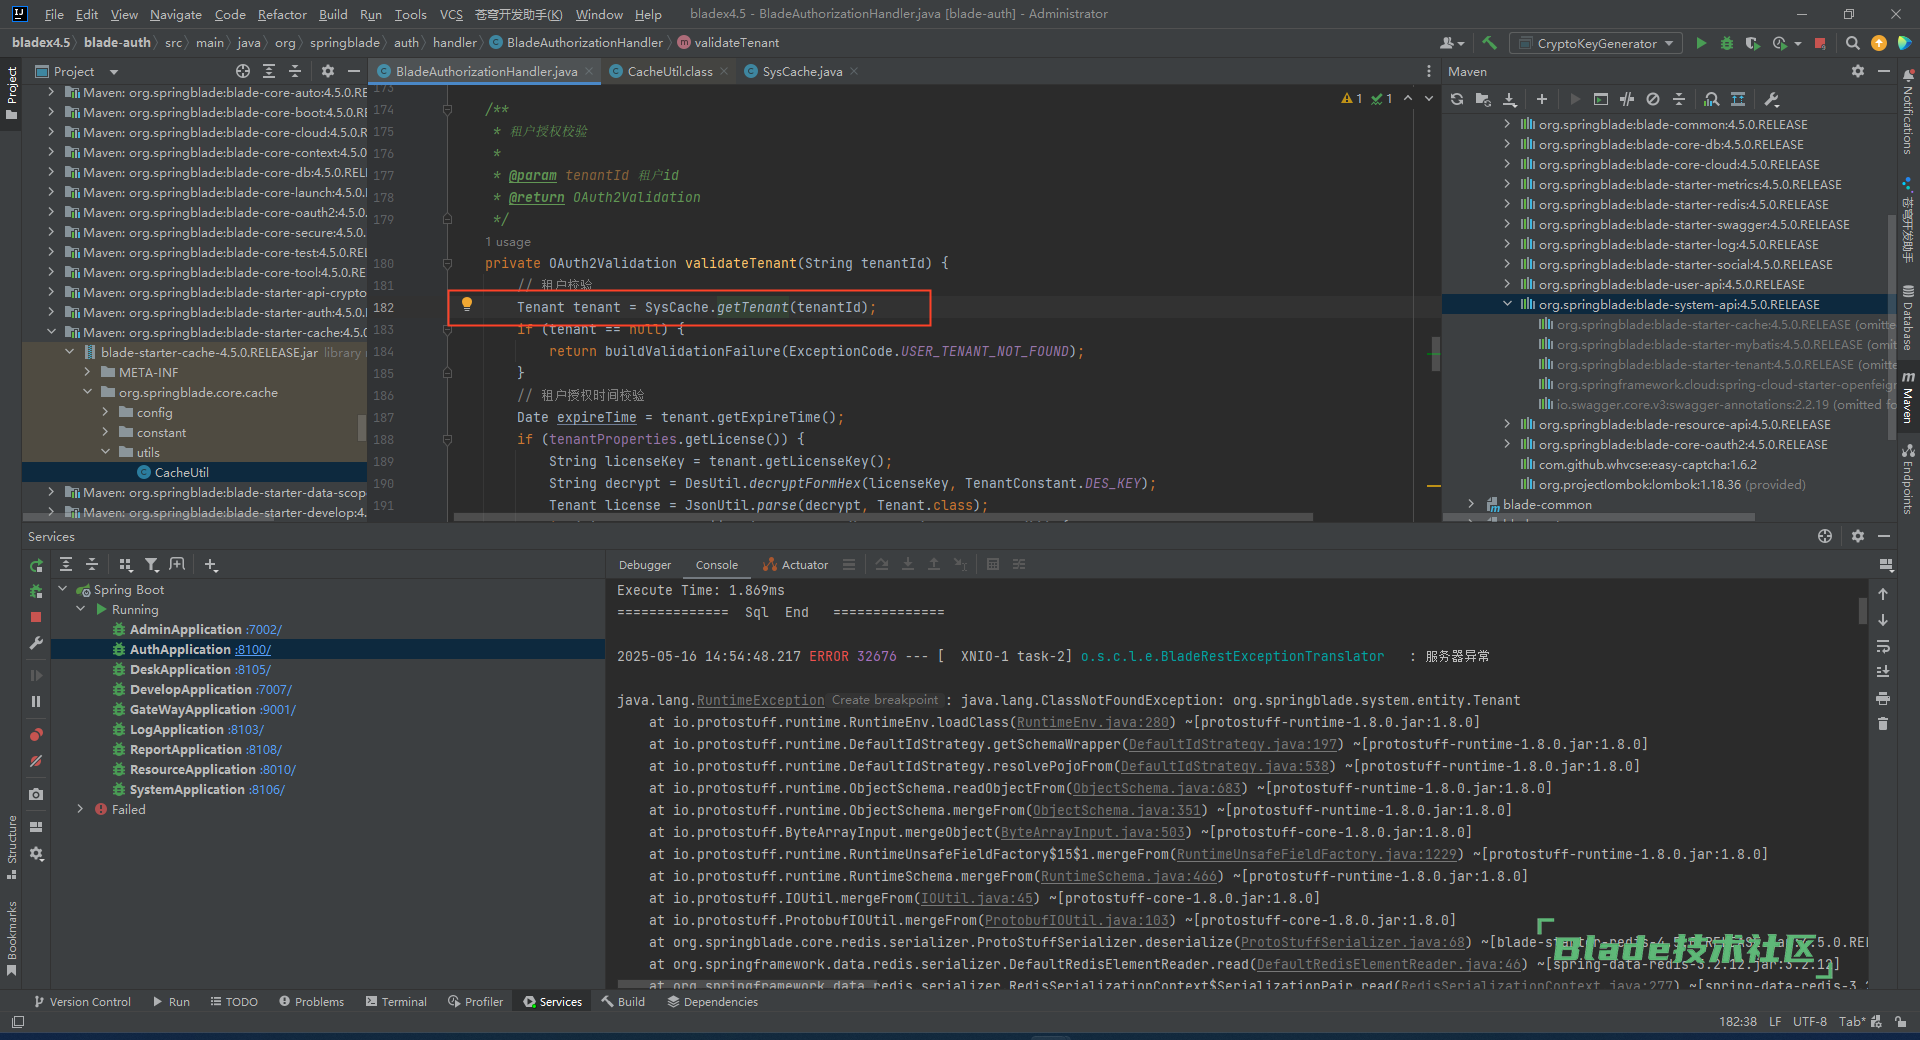Take thread dump camera icon

pyautogui.click(x=36, y=794)
